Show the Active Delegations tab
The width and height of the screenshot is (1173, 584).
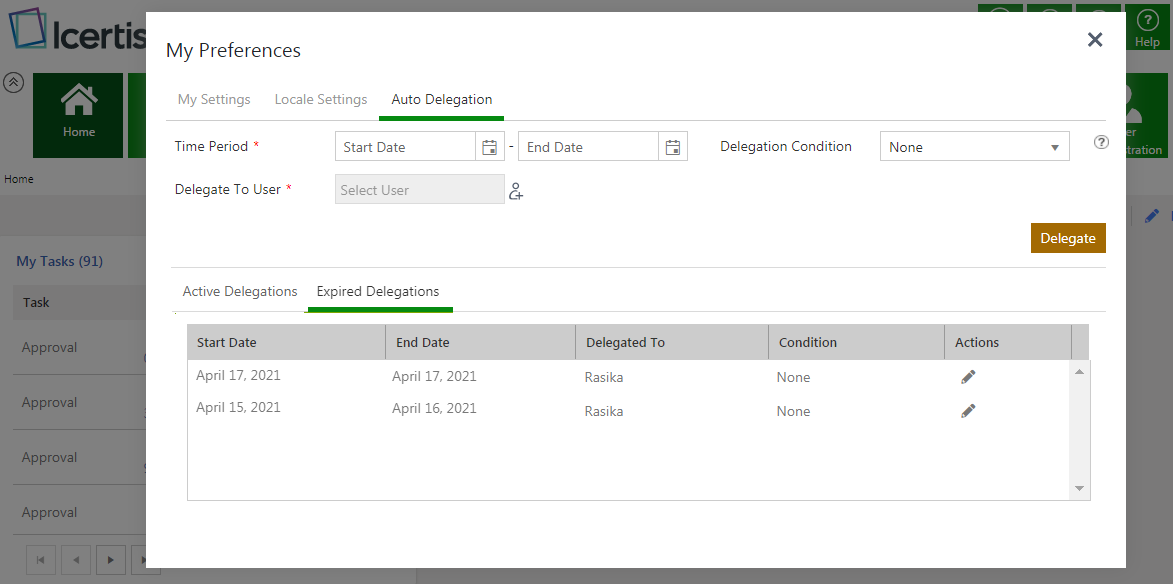tap(240, 292)
